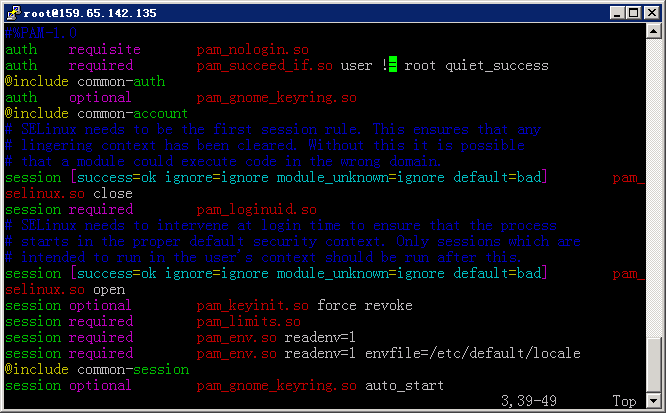
Task: Click on pam_loginuid.so text
Action: [x=256, y=210]
